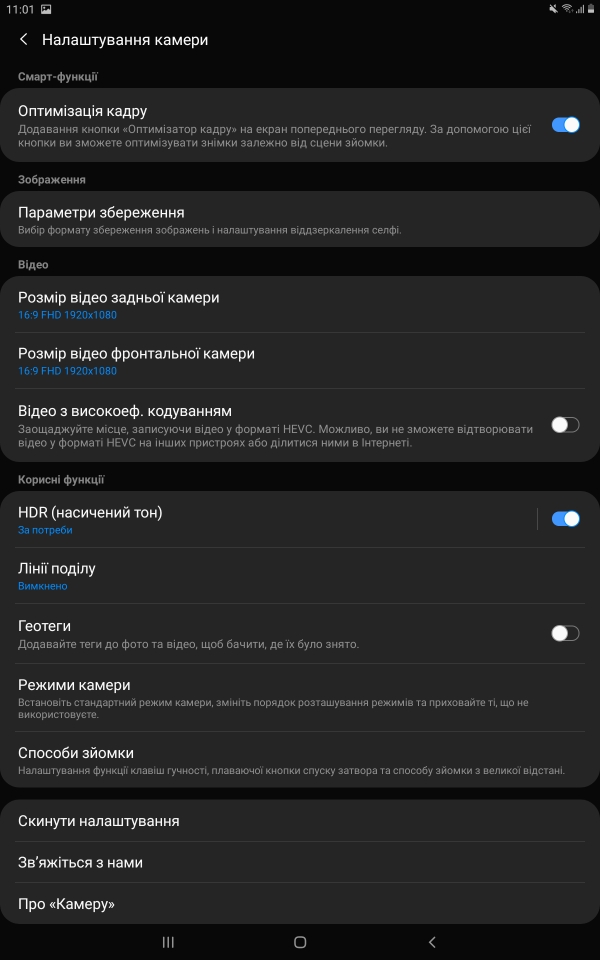Open recent apps from the navigation bar

[168, 942]
